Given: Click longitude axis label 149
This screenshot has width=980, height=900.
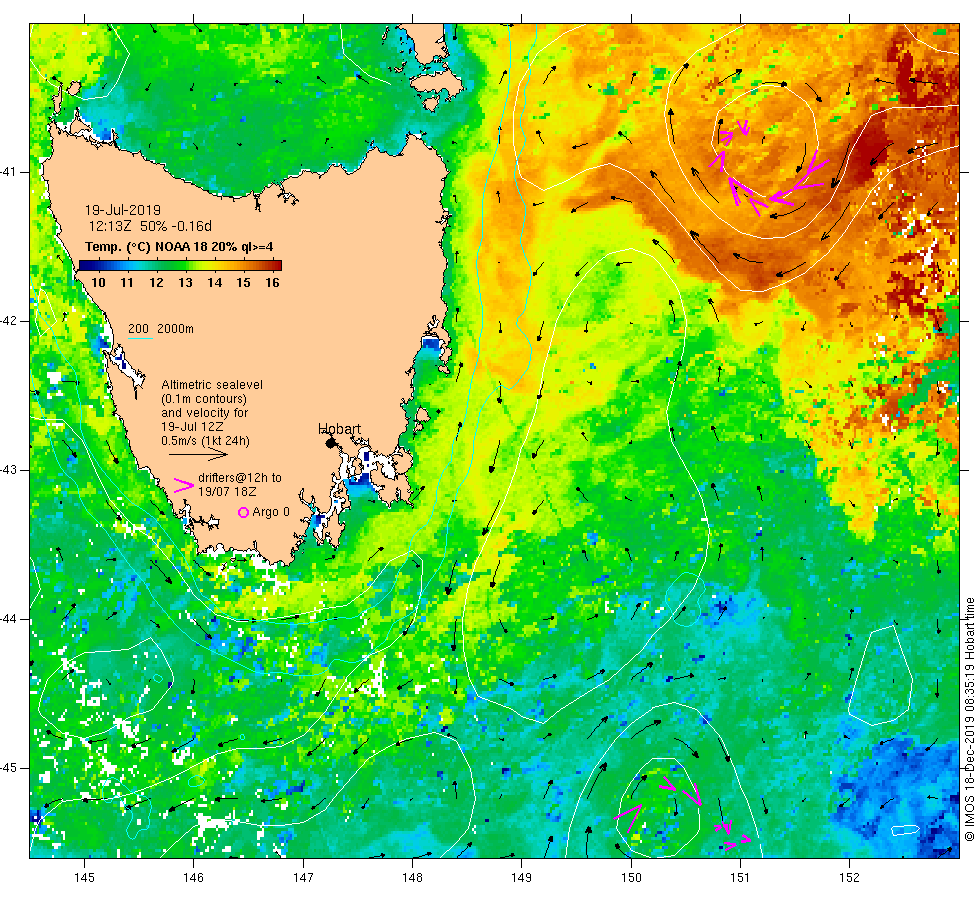Looking at the screenshot, I should 522,878.
